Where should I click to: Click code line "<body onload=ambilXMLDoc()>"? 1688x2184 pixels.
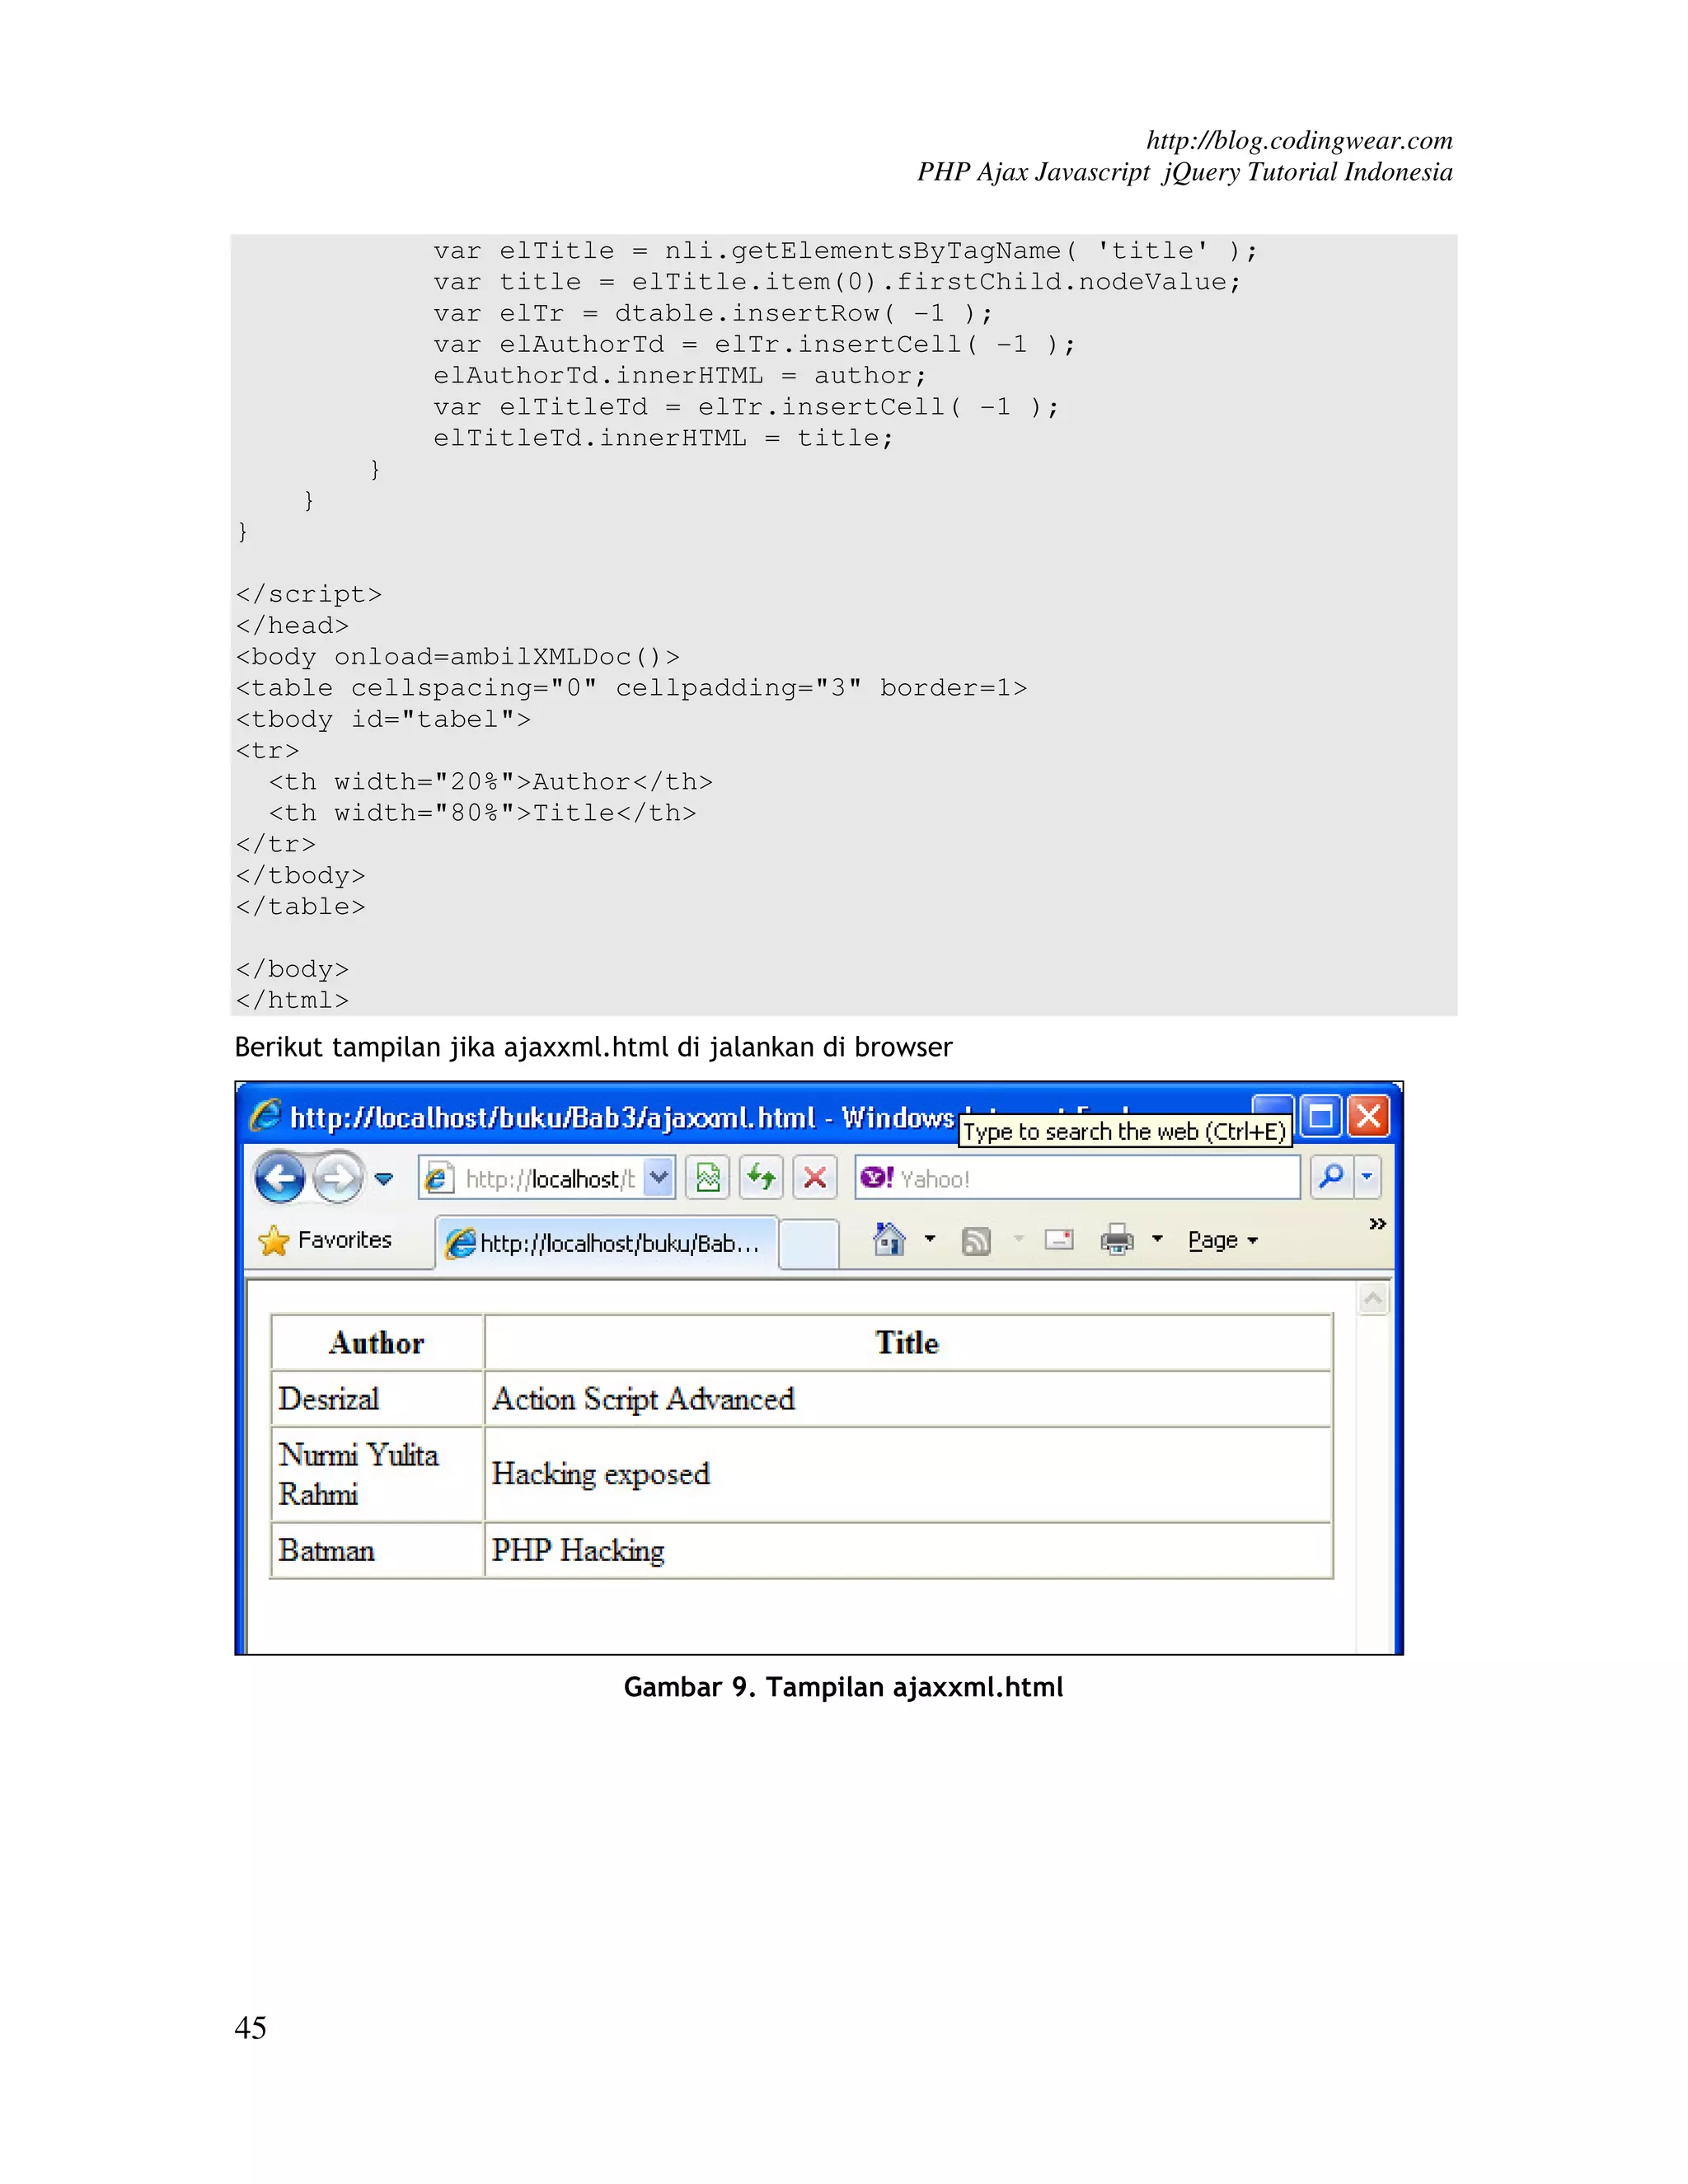click(458, 657)
